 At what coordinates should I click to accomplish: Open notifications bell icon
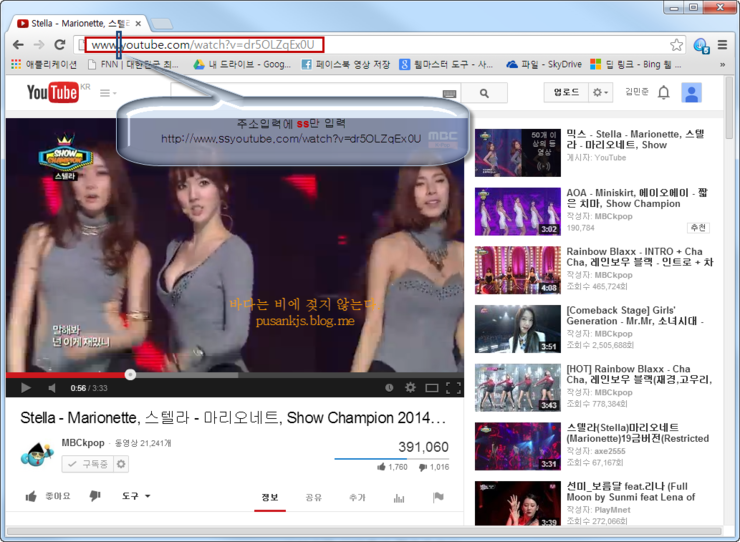point(664,93)
